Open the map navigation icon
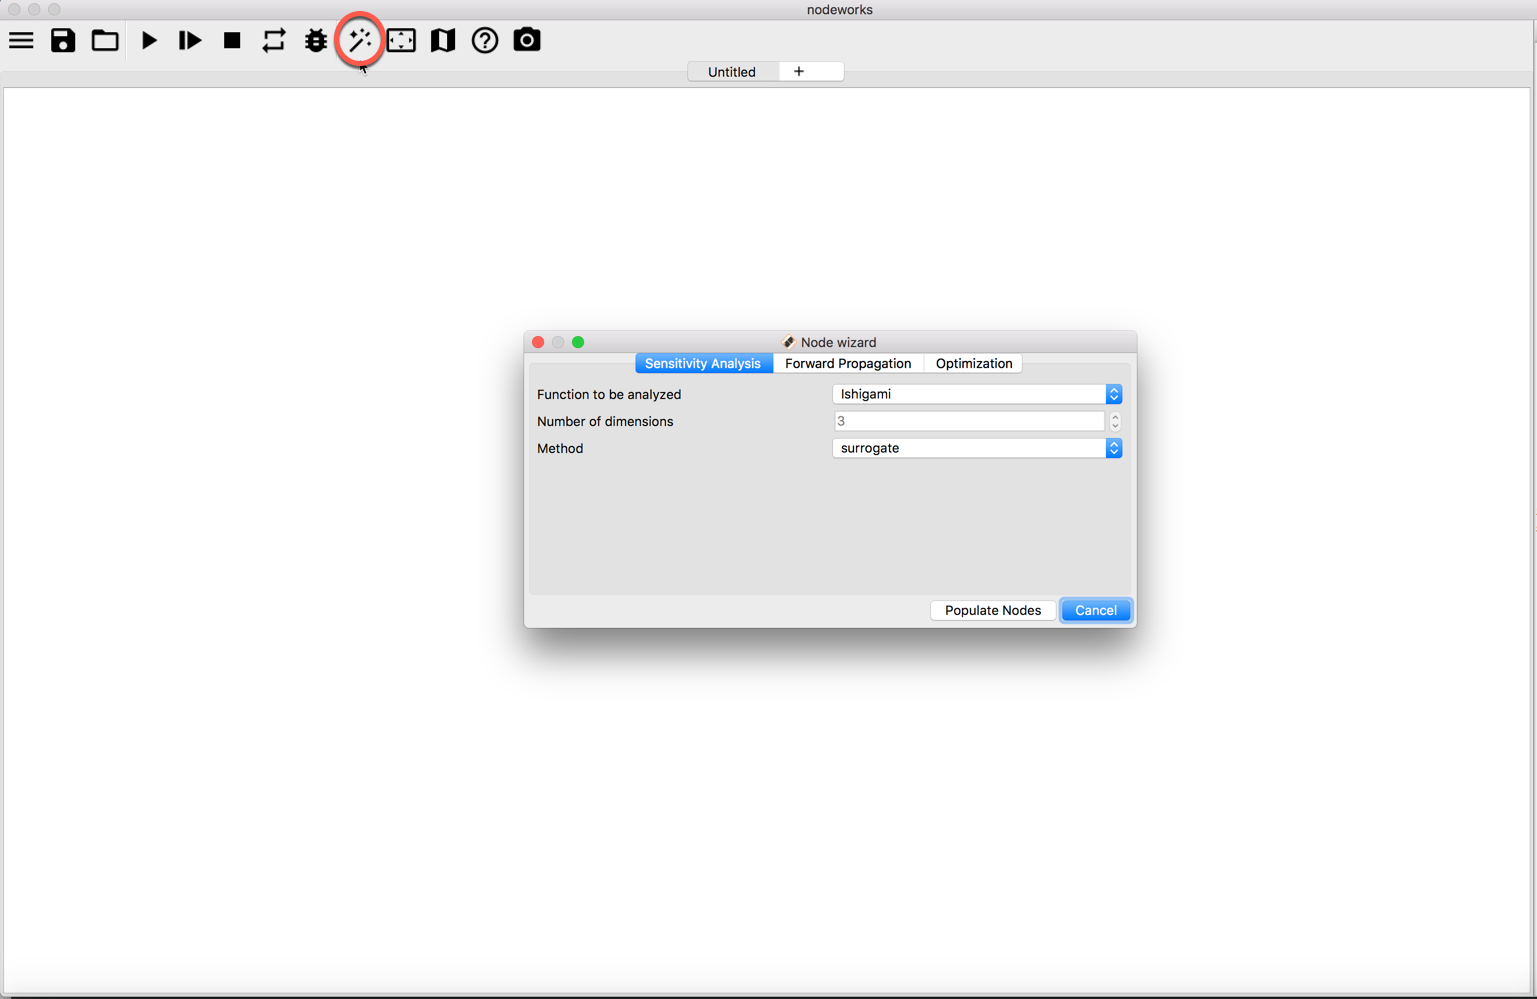The width and height of the screenshot is (1537, 999). (x=443, y=41)
